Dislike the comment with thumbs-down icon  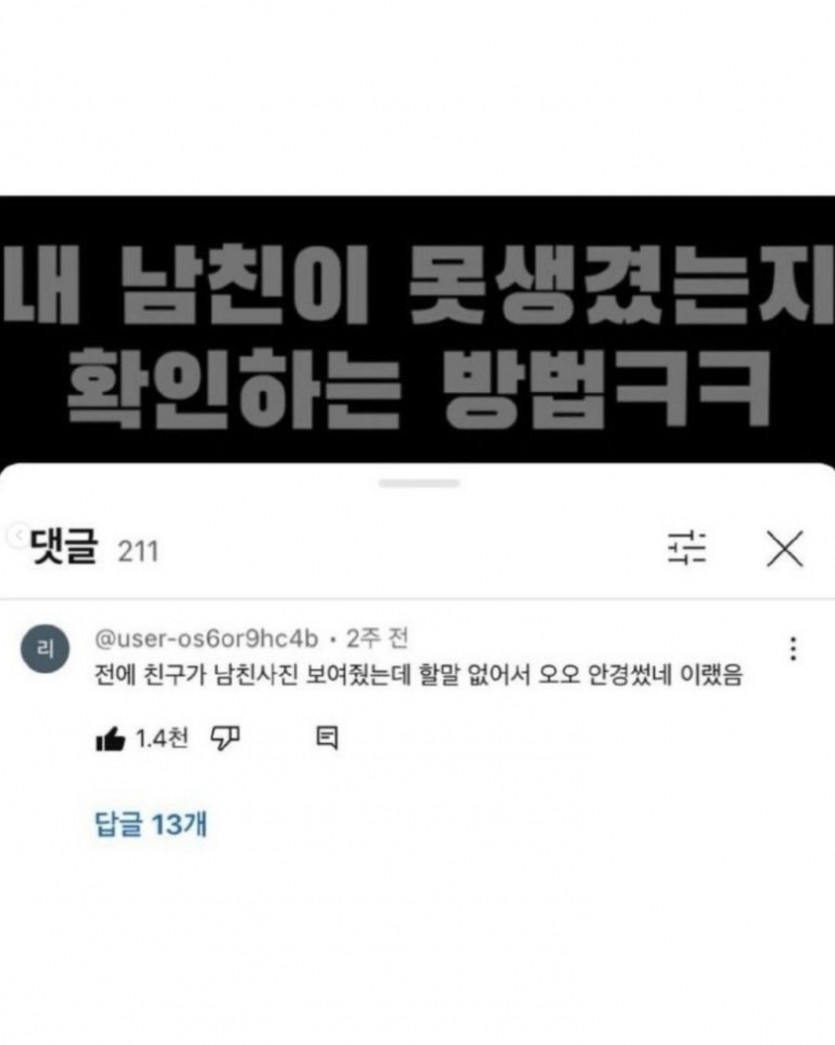[225, 738]
